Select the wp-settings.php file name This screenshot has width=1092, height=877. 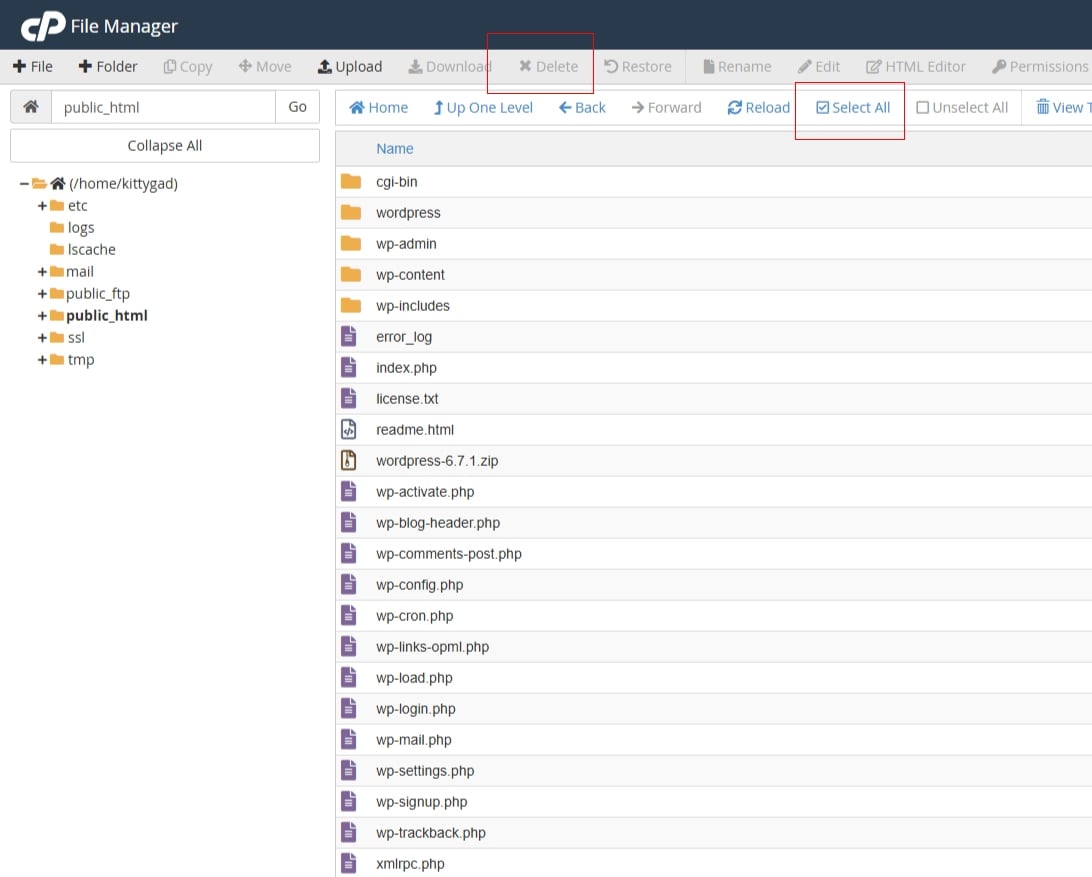coord(425,770)
